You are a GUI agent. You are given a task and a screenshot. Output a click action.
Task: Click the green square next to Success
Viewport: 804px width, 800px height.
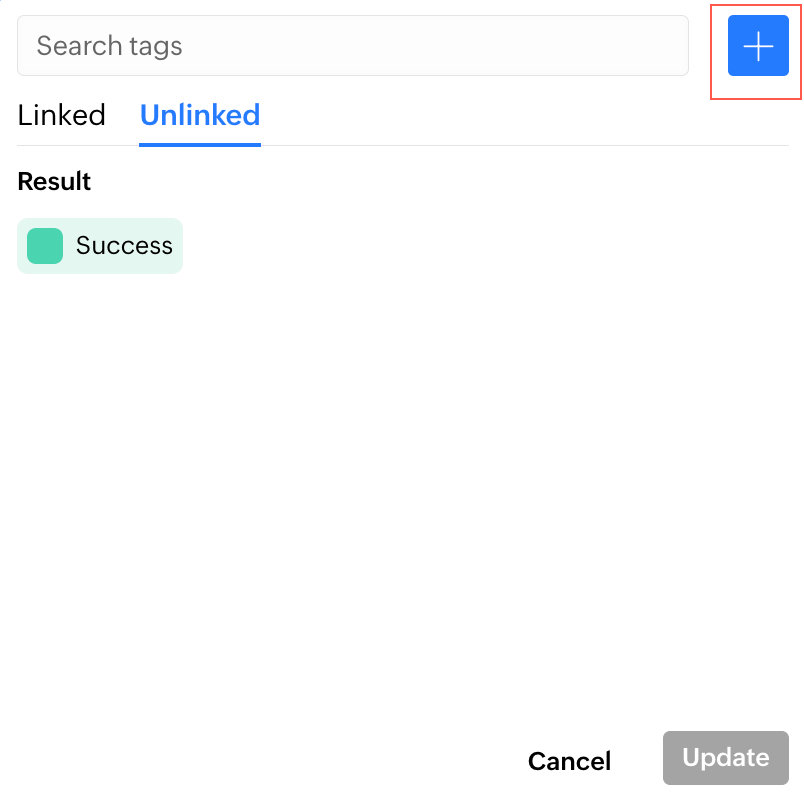point(45,246)
